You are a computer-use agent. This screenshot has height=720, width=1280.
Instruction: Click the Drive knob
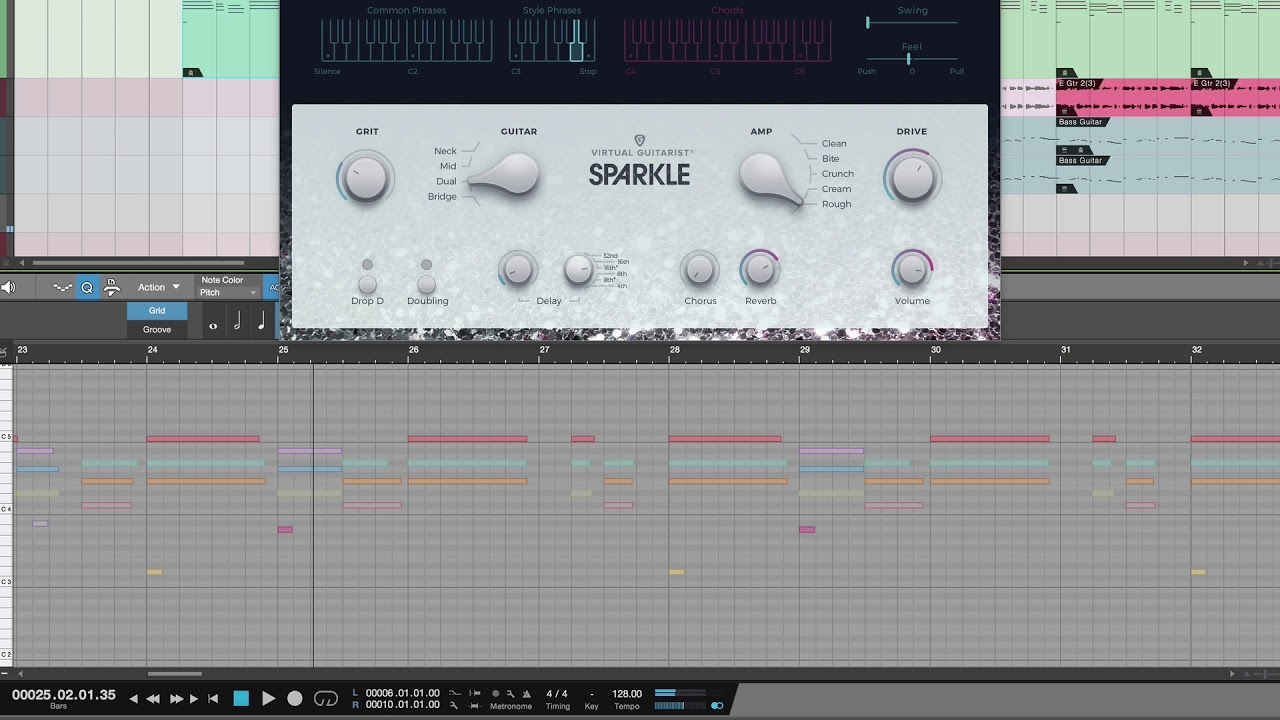click(912, 178)
